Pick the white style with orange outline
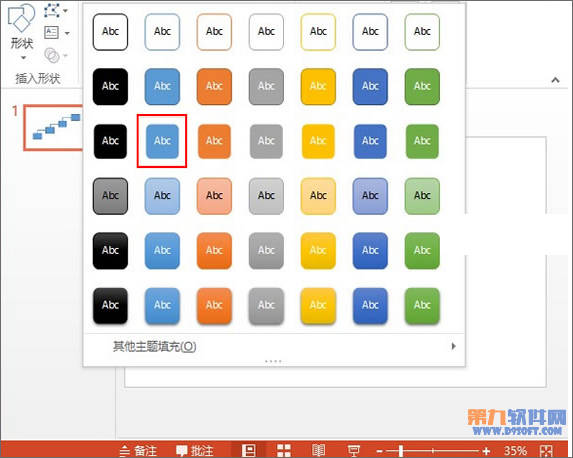 [x=214, y=32]
